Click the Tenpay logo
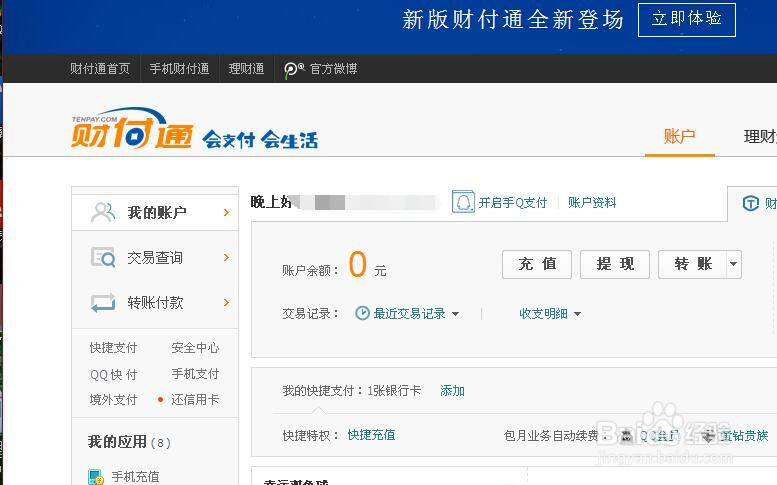This screenshot has height=485, width=777. click(x=132, y=128)
